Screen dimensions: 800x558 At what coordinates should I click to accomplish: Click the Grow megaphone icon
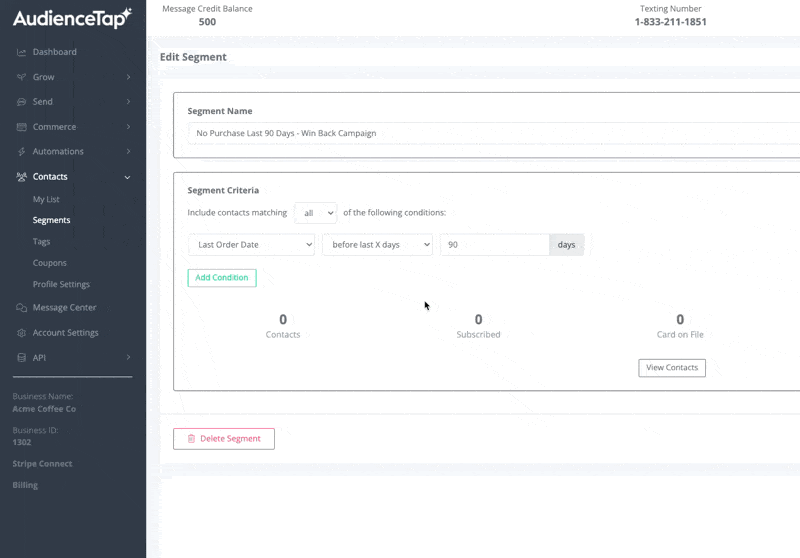tap(21, 77)
